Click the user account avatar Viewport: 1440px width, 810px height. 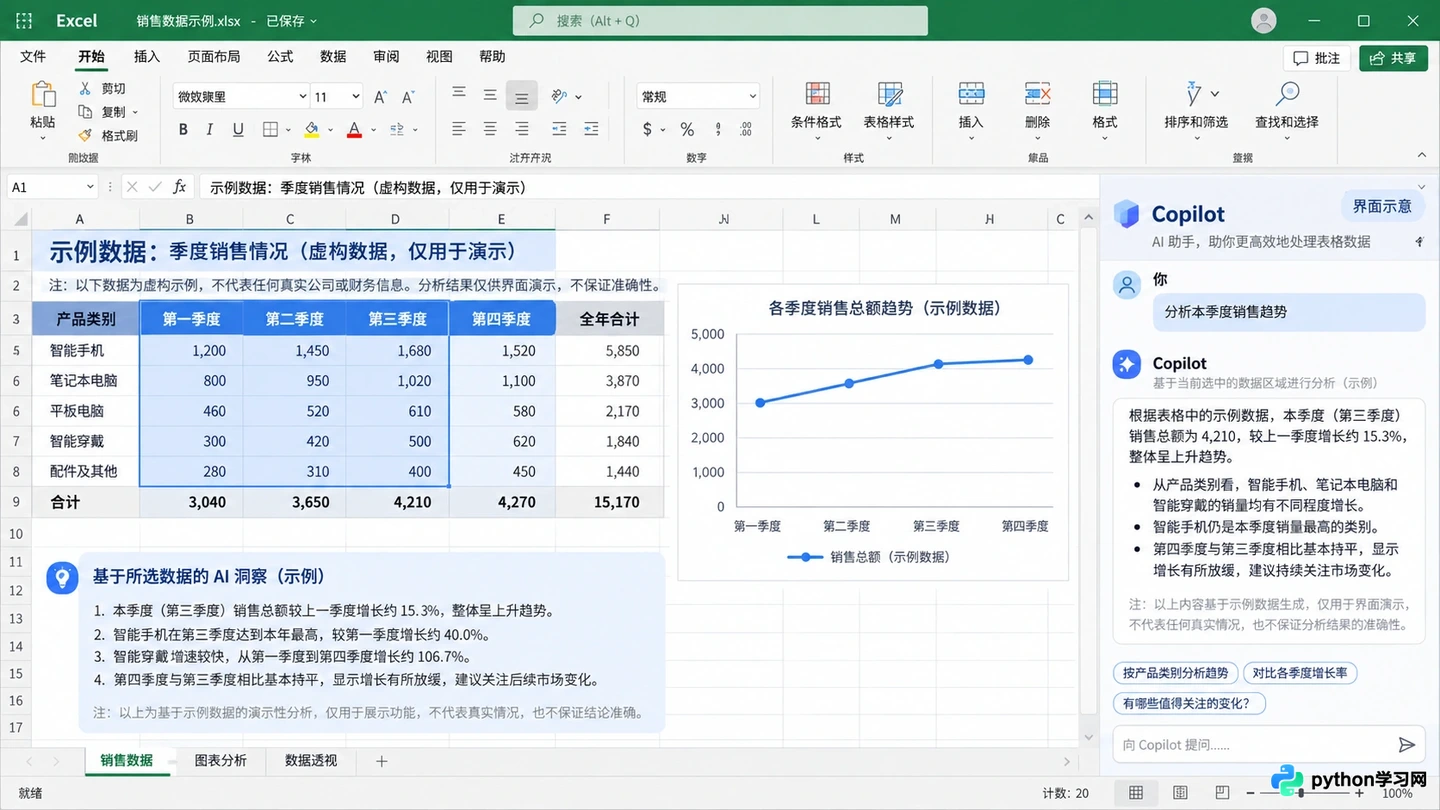coord(1264,20)
